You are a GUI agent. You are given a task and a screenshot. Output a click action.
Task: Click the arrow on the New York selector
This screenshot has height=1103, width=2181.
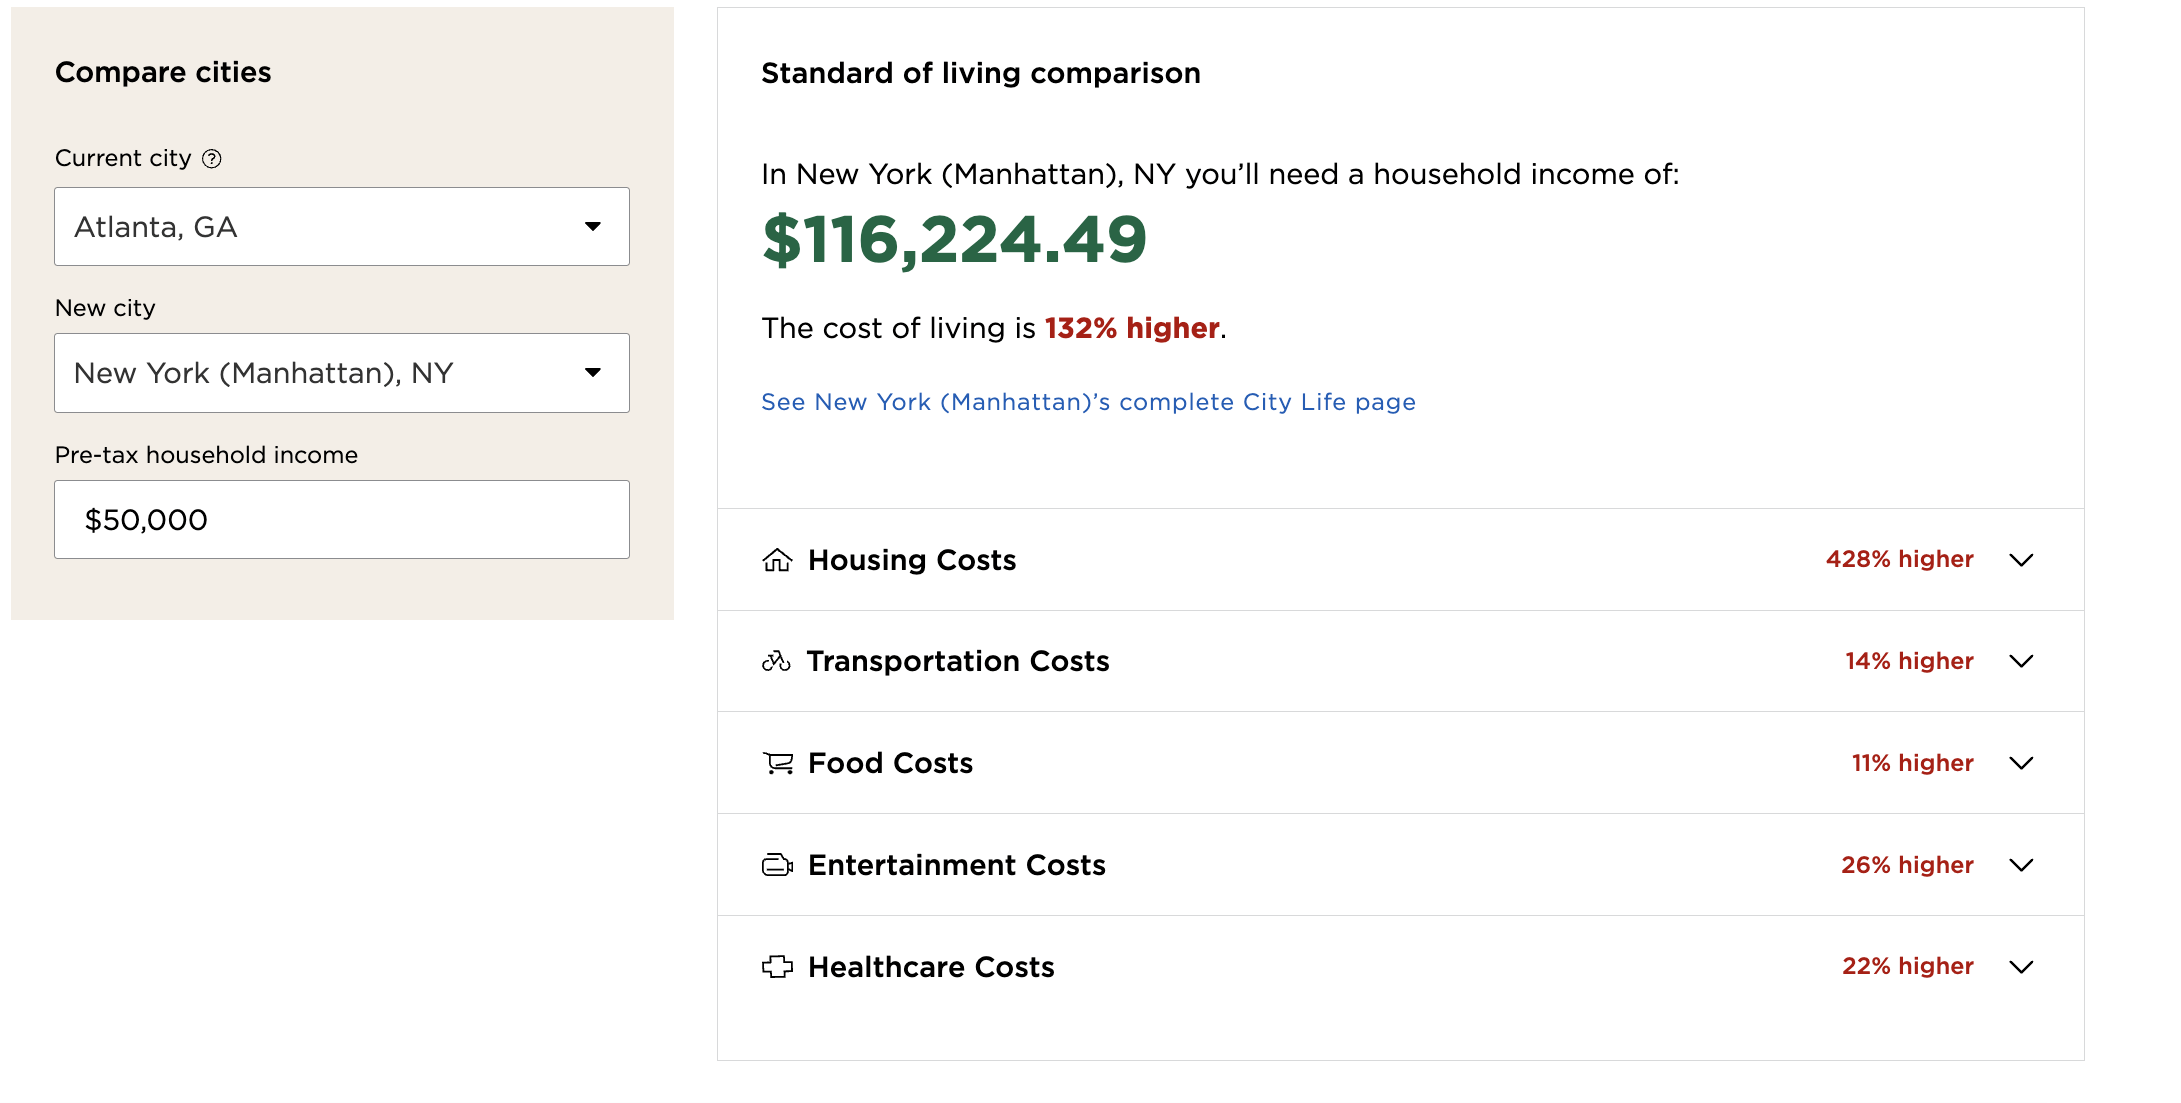pyautogui.click(x=593, y=373)
